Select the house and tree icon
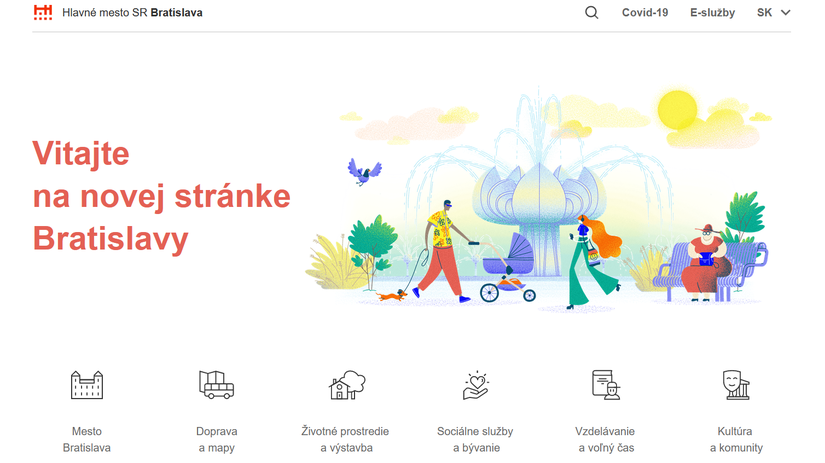Screen dimensions: 825x463 pos(347,385)
